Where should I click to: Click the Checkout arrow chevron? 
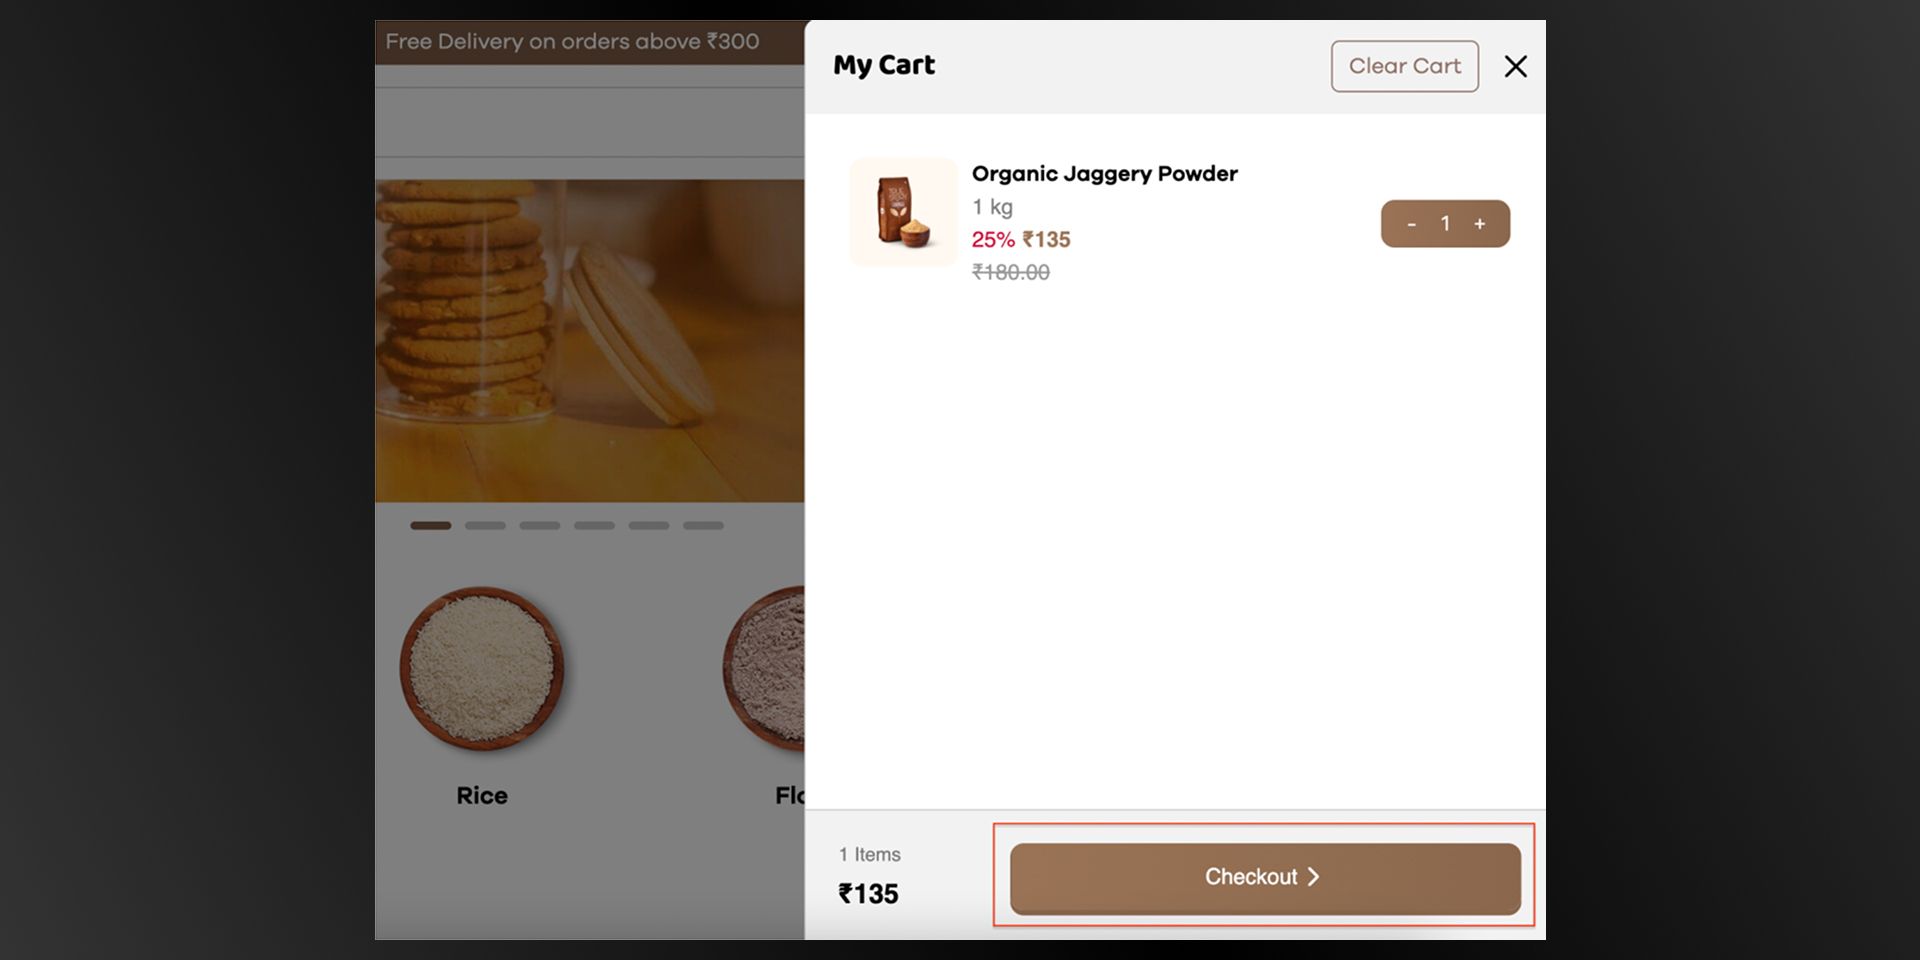pyautogui.click(x=1313, y=877)
